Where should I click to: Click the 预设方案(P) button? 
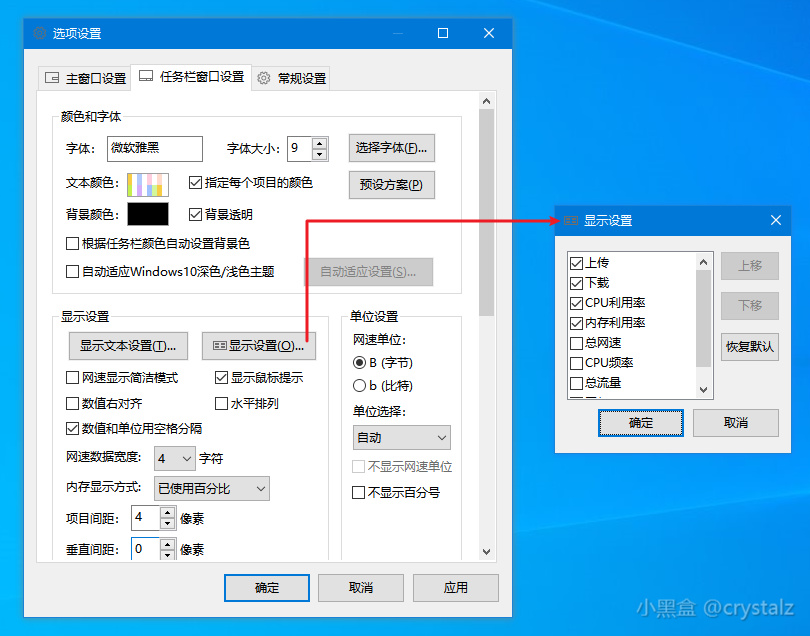pos(392,184)
